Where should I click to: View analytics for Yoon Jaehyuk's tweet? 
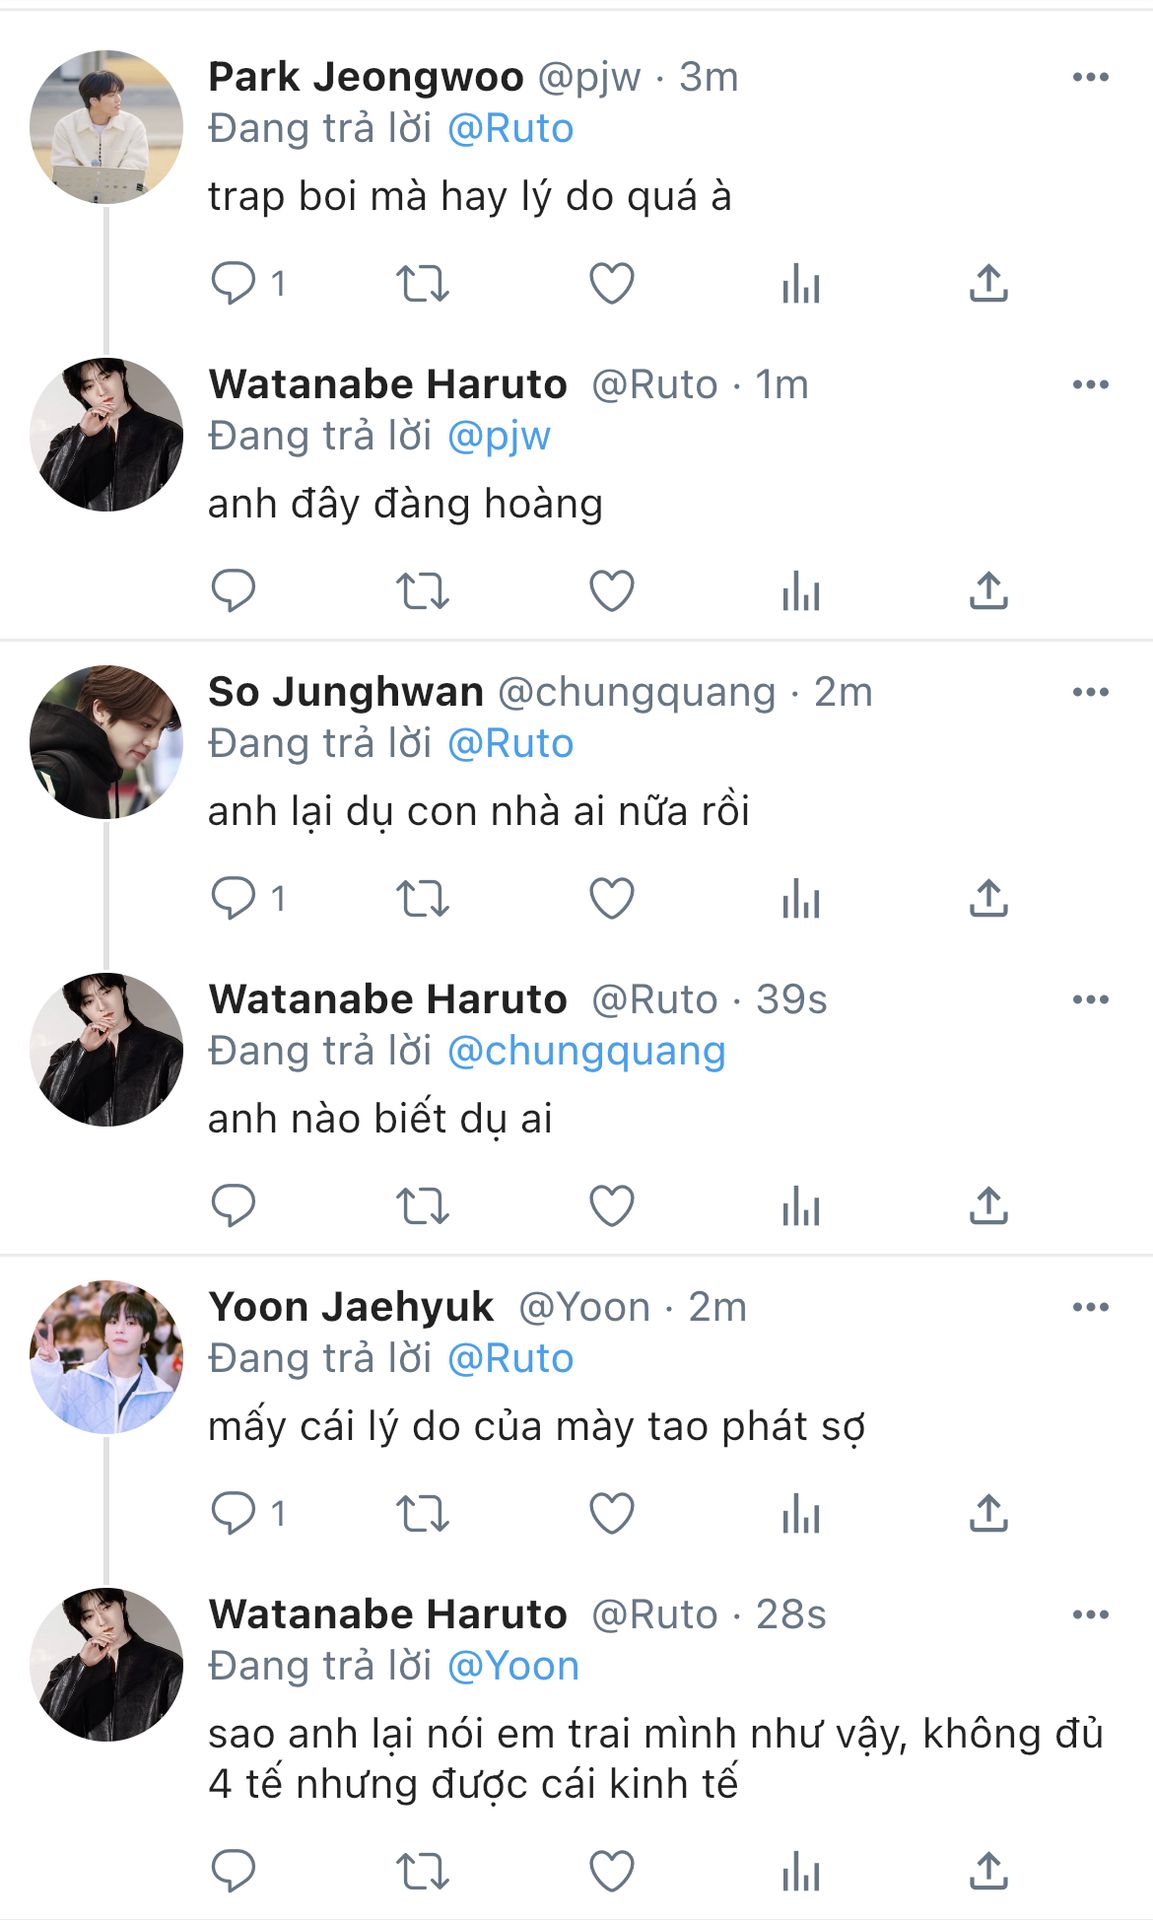[x=800, y=1513]
